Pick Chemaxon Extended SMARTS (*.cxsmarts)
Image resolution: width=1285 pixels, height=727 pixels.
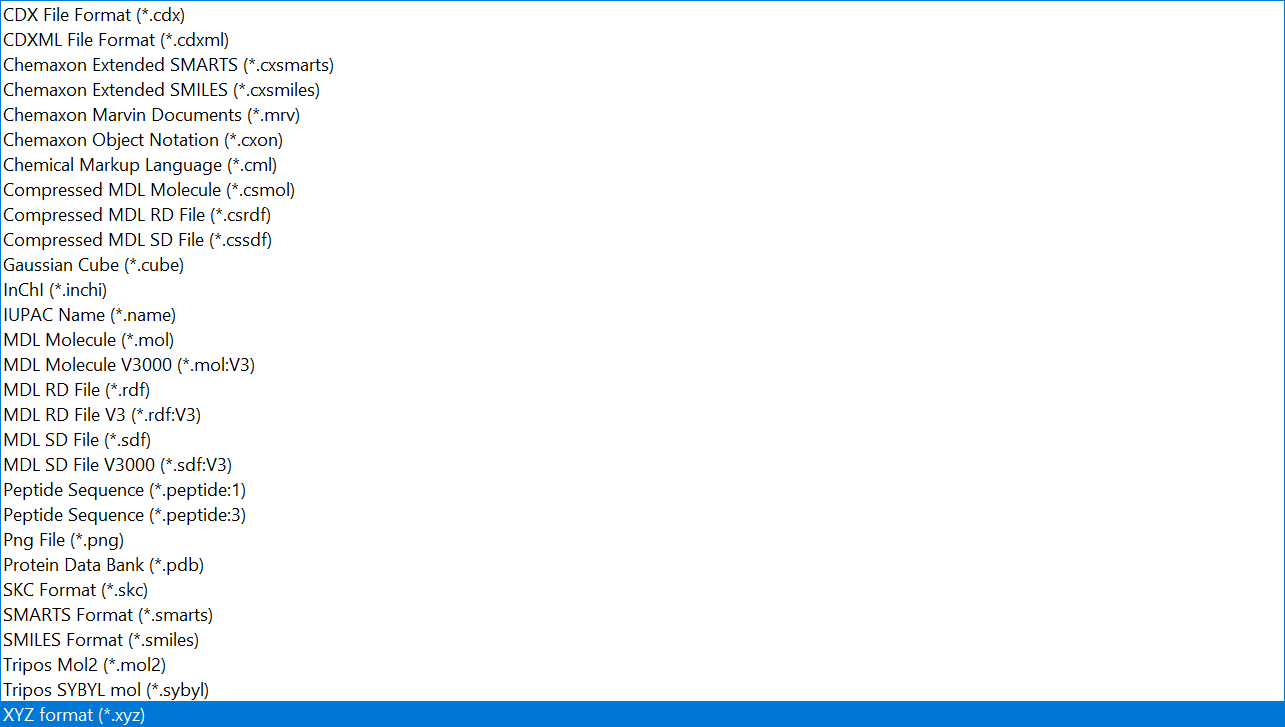[642, 65]
